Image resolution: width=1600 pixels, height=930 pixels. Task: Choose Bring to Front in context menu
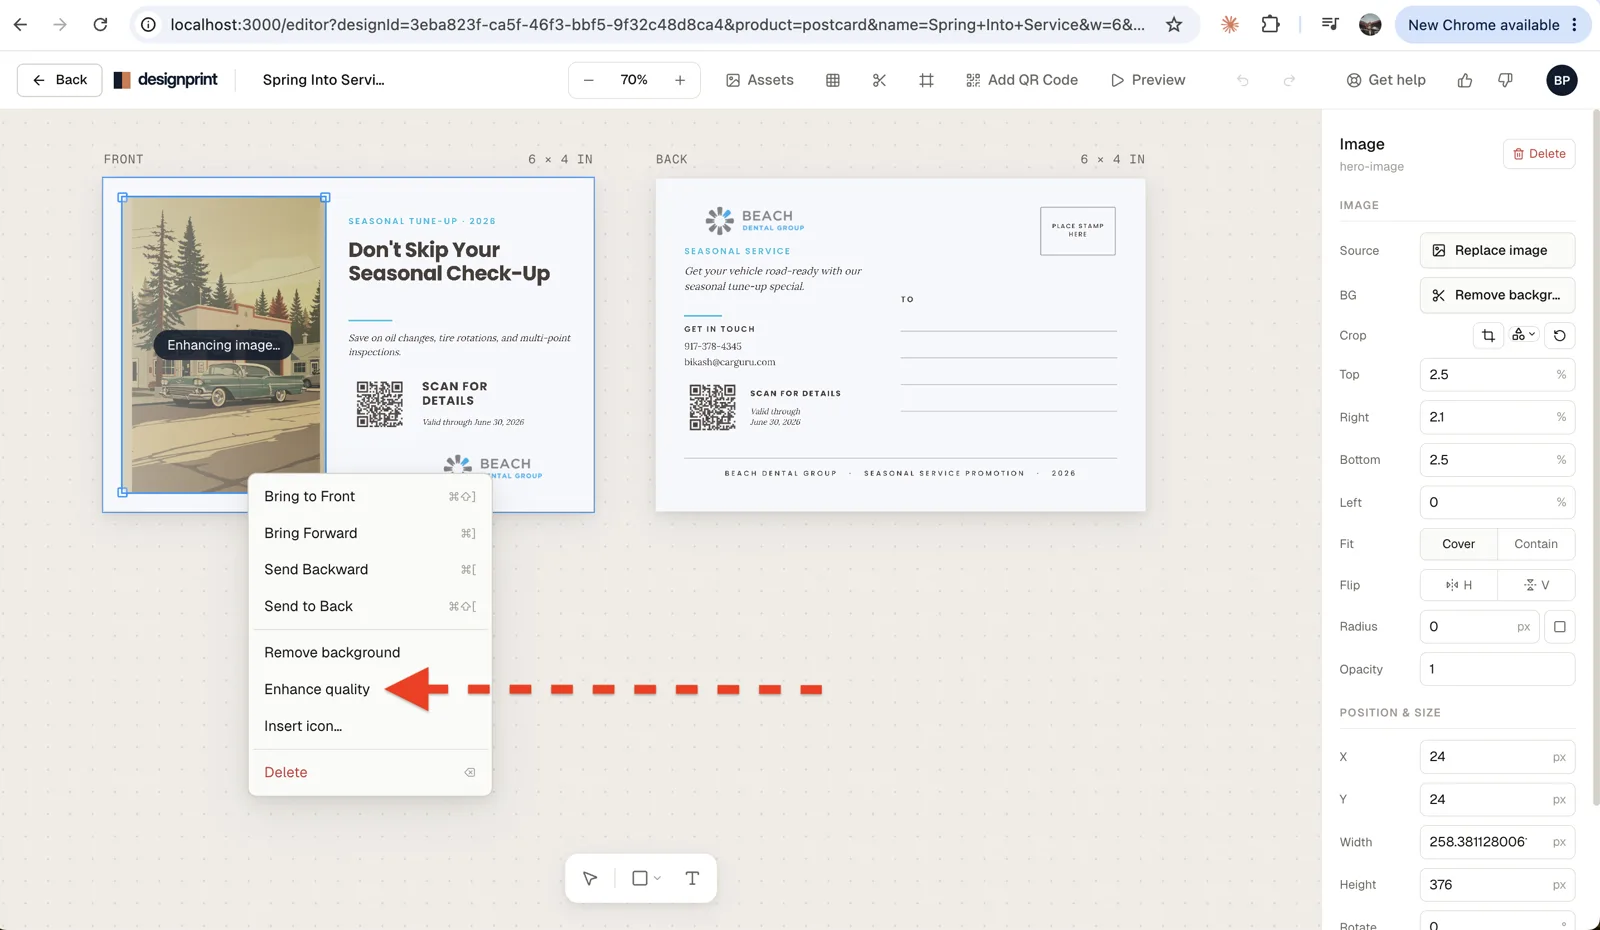point(370,496)
